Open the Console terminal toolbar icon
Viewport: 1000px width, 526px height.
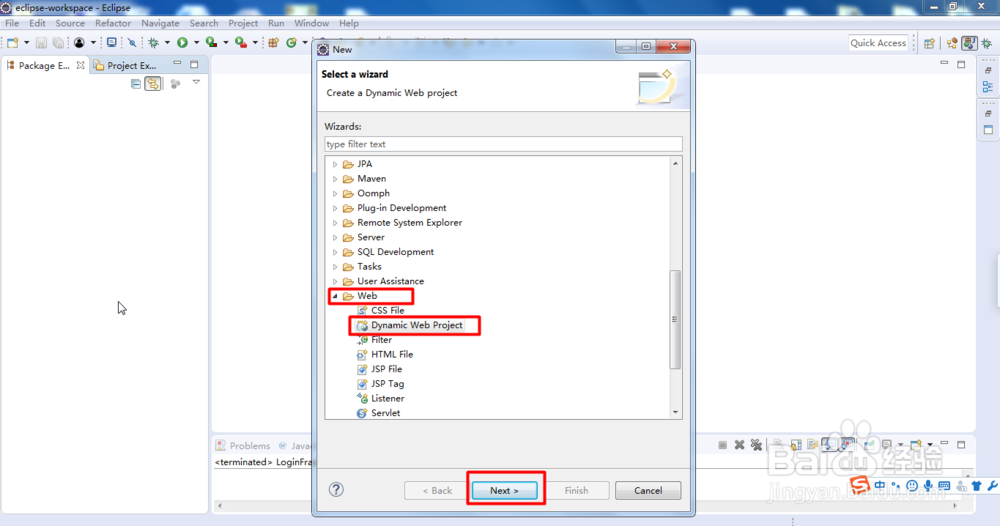(112, 43)
